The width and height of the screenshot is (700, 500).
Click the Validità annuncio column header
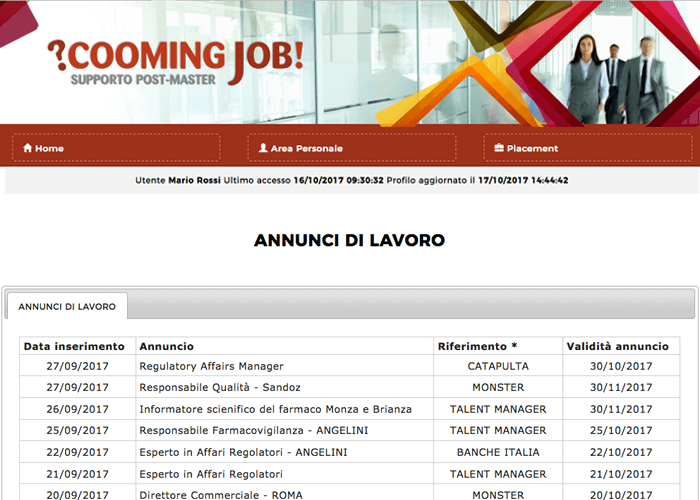617,346
